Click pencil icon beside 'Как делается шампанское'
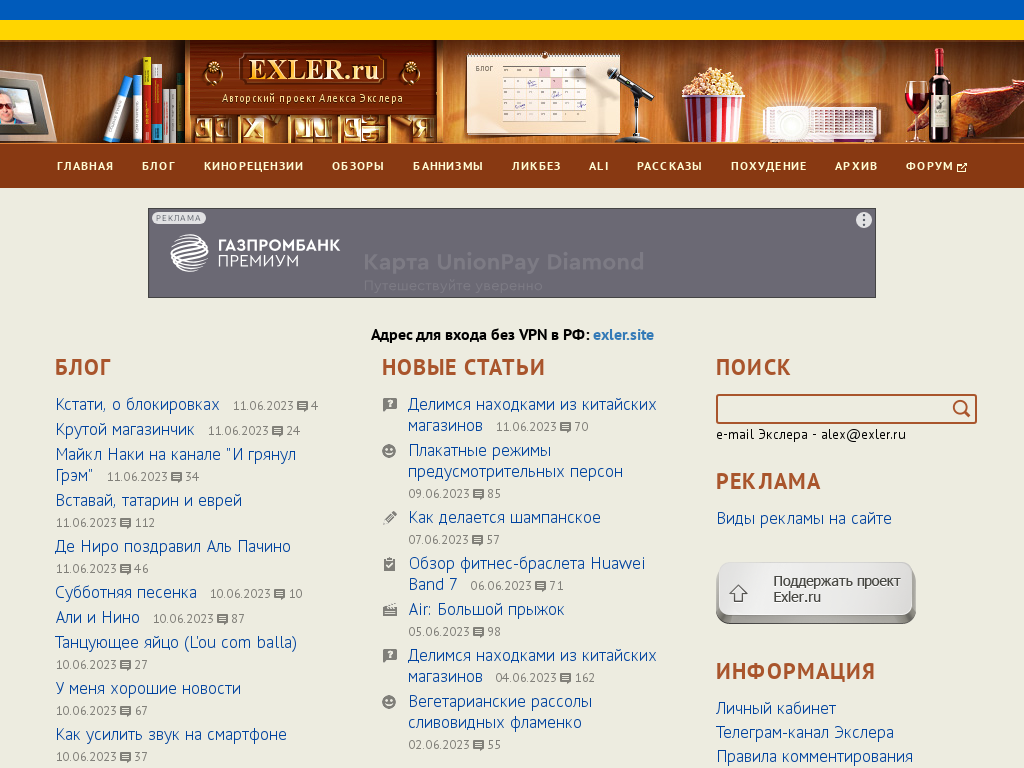Image resolution: width=1024 pixels, height=768 pixels. [390, 518]
